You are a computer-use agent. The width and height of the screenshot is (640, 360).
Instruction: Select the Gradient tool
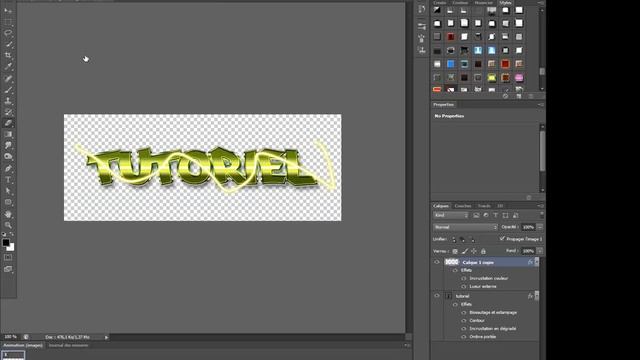point(8,134)
